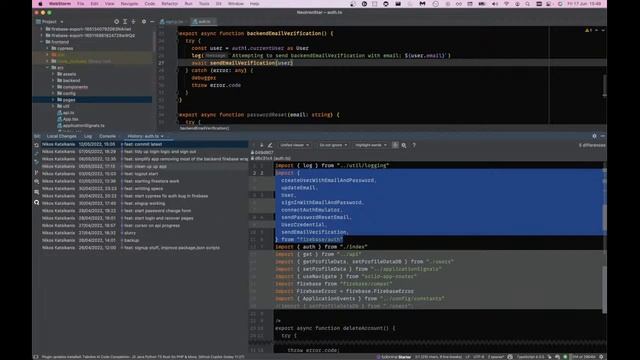Open Highlight words dropdown
Screen dimensions: 640x360
pyautogui.click(x=371, y=145)
